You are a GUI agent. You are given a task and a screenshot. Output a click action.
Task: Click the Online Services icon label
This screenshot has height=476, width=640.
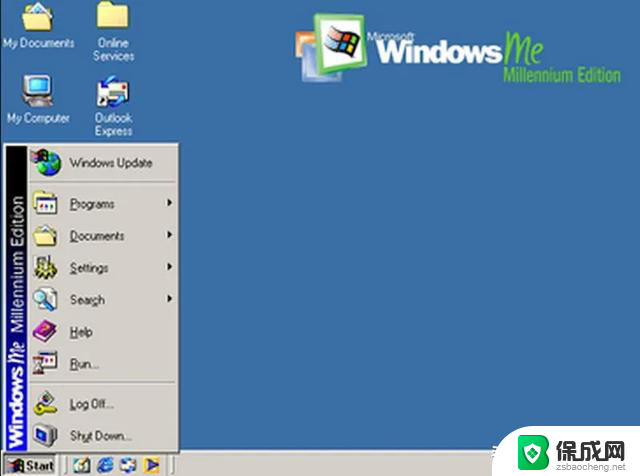click(113, 49)
